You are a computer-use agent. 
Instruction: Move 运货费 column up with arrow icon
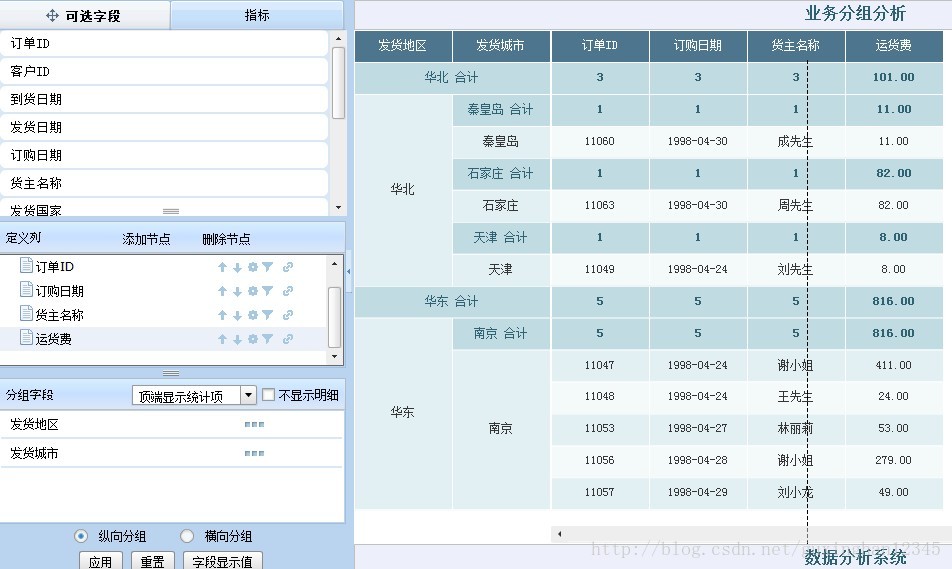[x=222, y=339]
